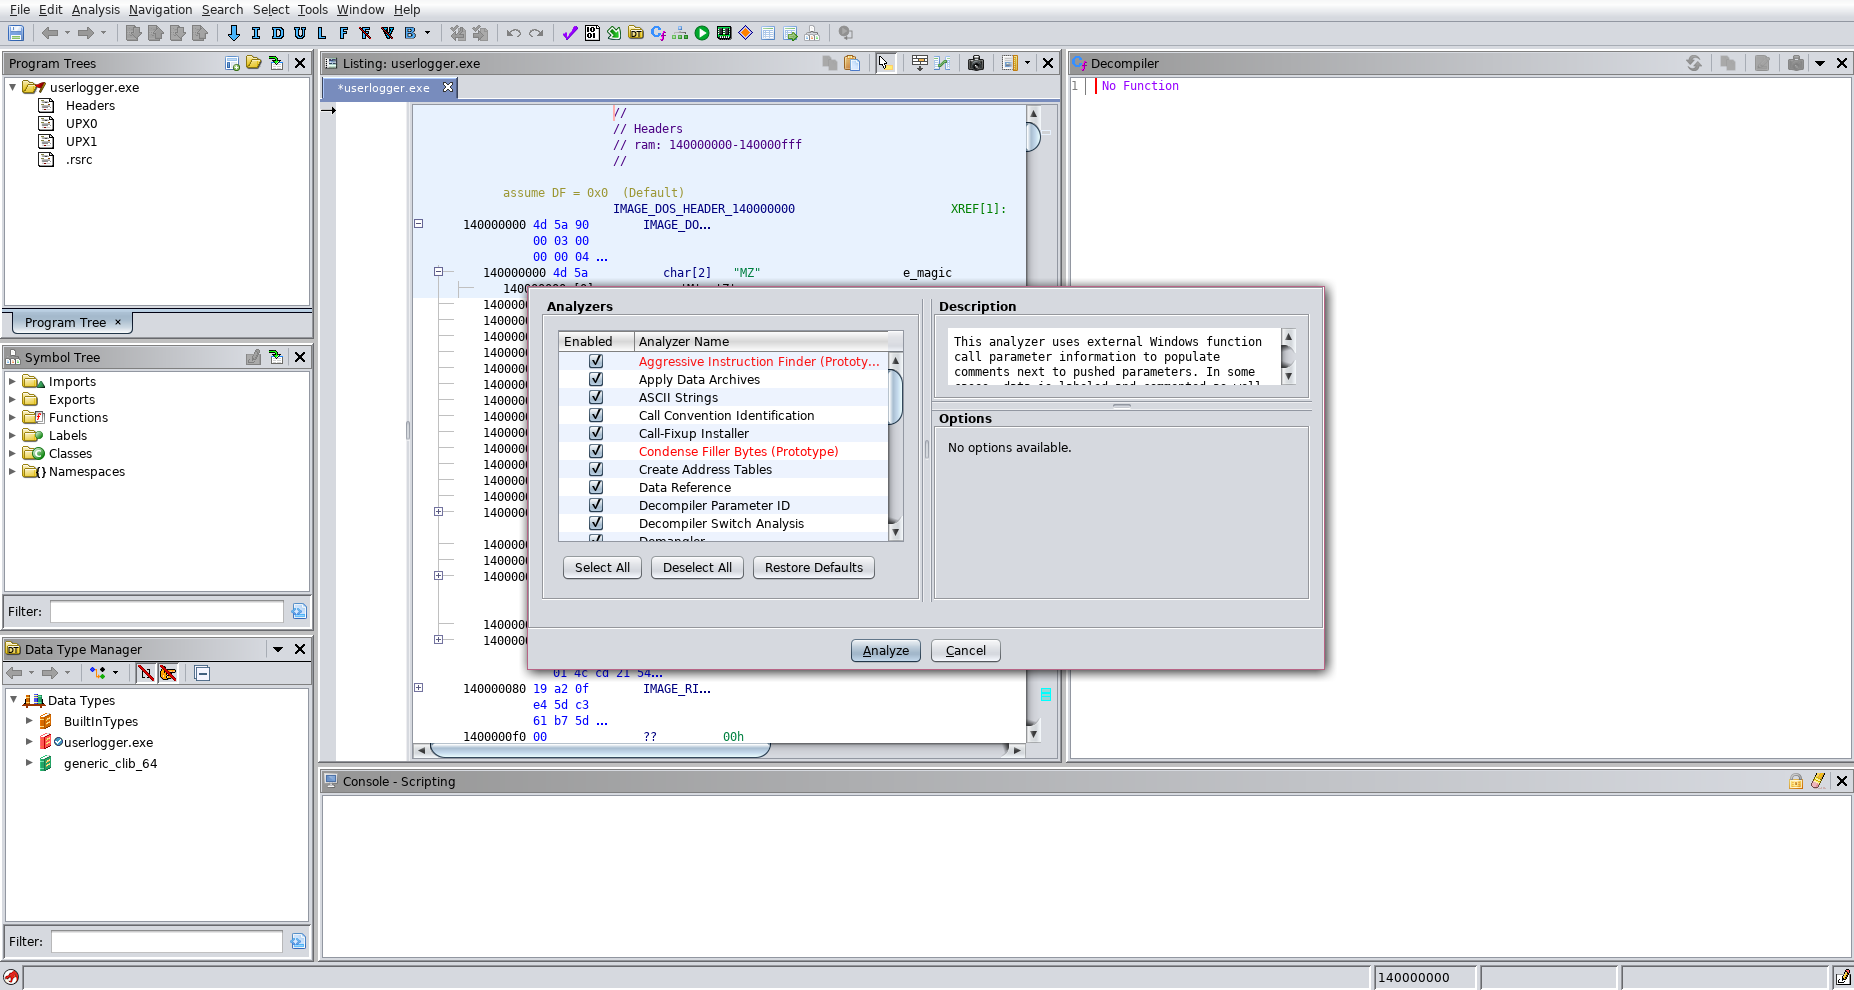Toggle Condense Filler Bytes checkbox
The width and height of the screenshot is (1854, 990).
point(596,451)
